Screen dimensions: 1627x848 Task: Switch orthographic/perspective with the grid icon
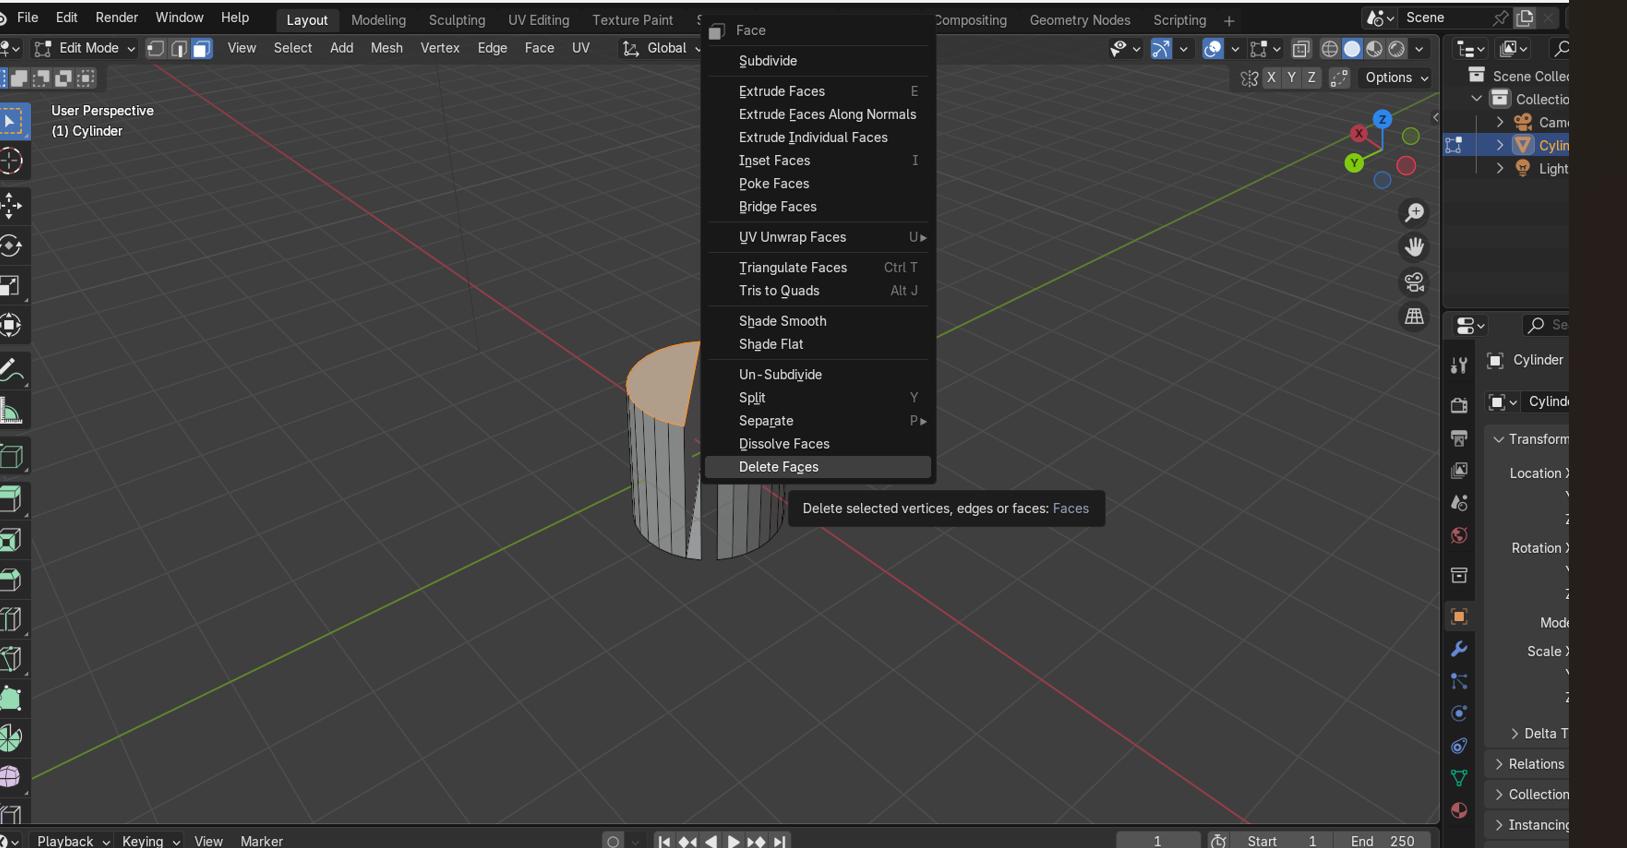[1414, 316]
